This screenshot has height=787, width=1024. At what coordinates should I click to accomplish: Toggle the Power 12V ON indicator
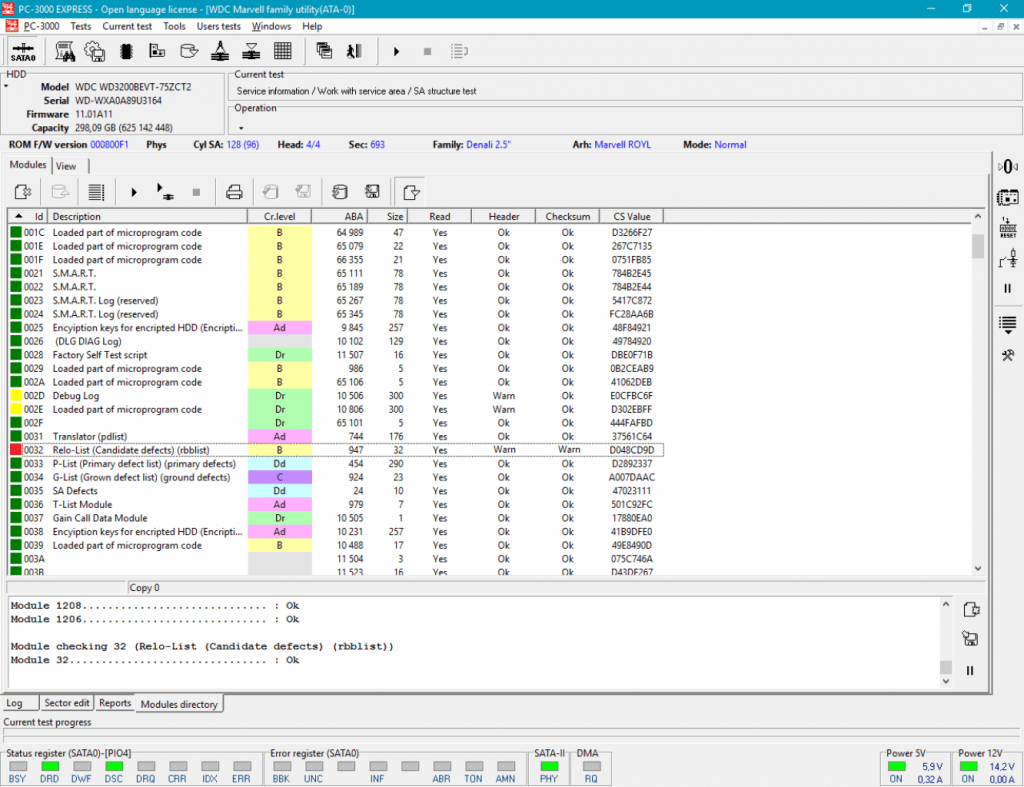click(968, 767)
